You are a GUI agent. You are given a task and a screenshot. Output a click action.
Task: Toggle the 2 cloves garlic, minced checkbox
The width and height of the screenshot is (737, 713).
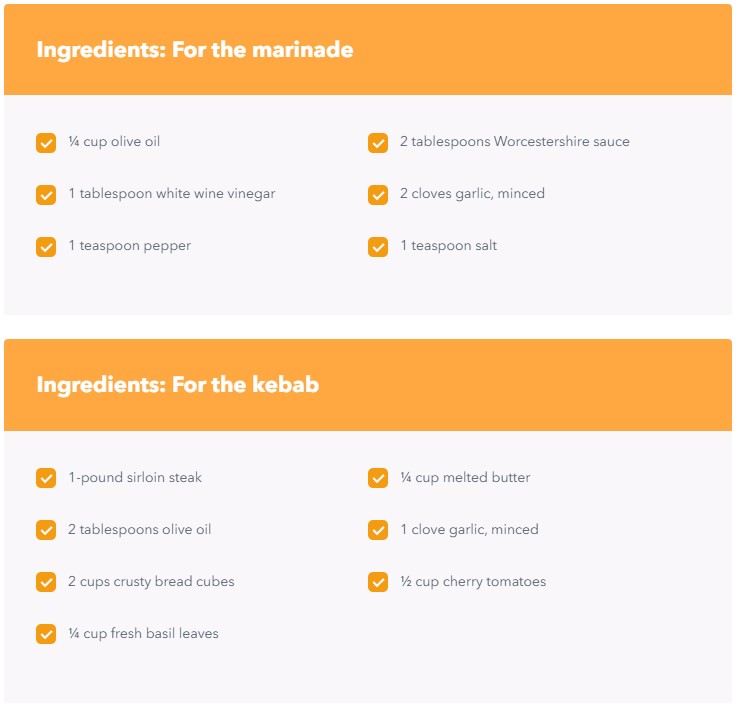[x=378, y=195]
